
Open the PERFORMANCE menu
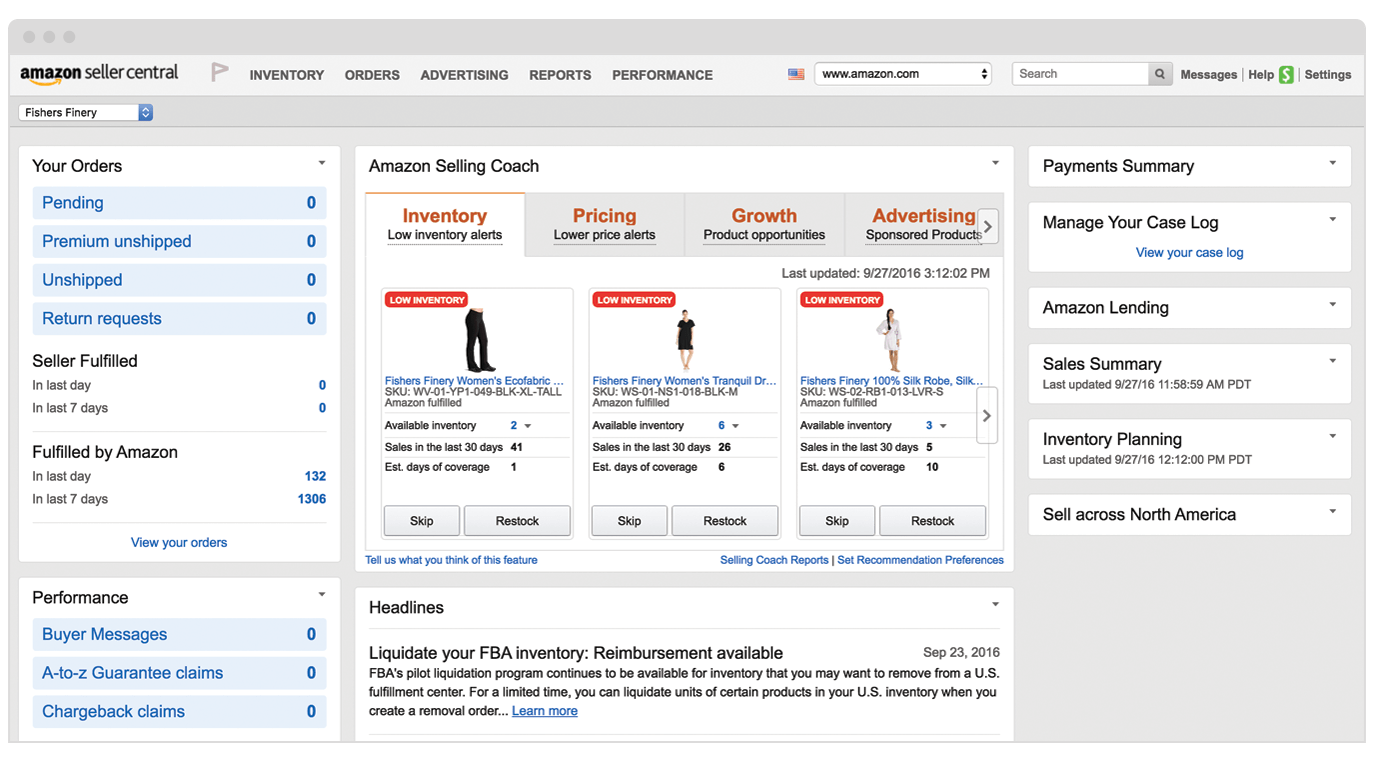click(662, 75)
